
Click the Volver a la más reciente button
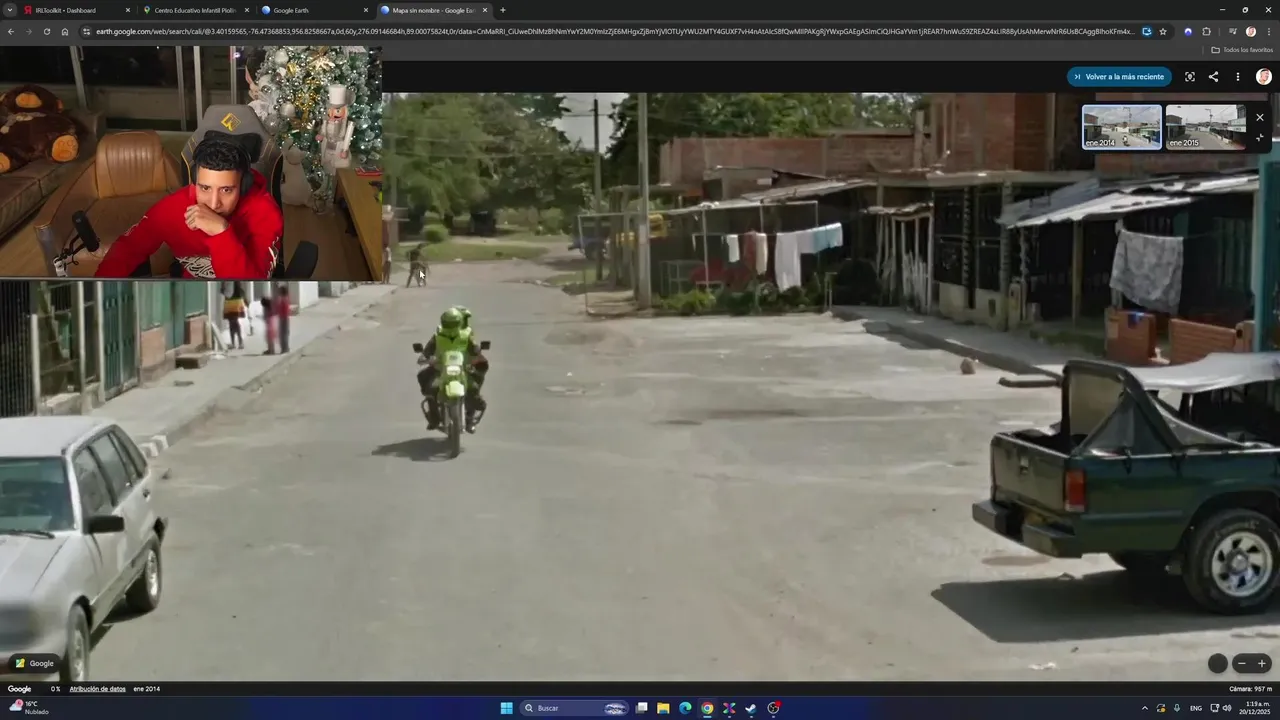(1119, 77)
